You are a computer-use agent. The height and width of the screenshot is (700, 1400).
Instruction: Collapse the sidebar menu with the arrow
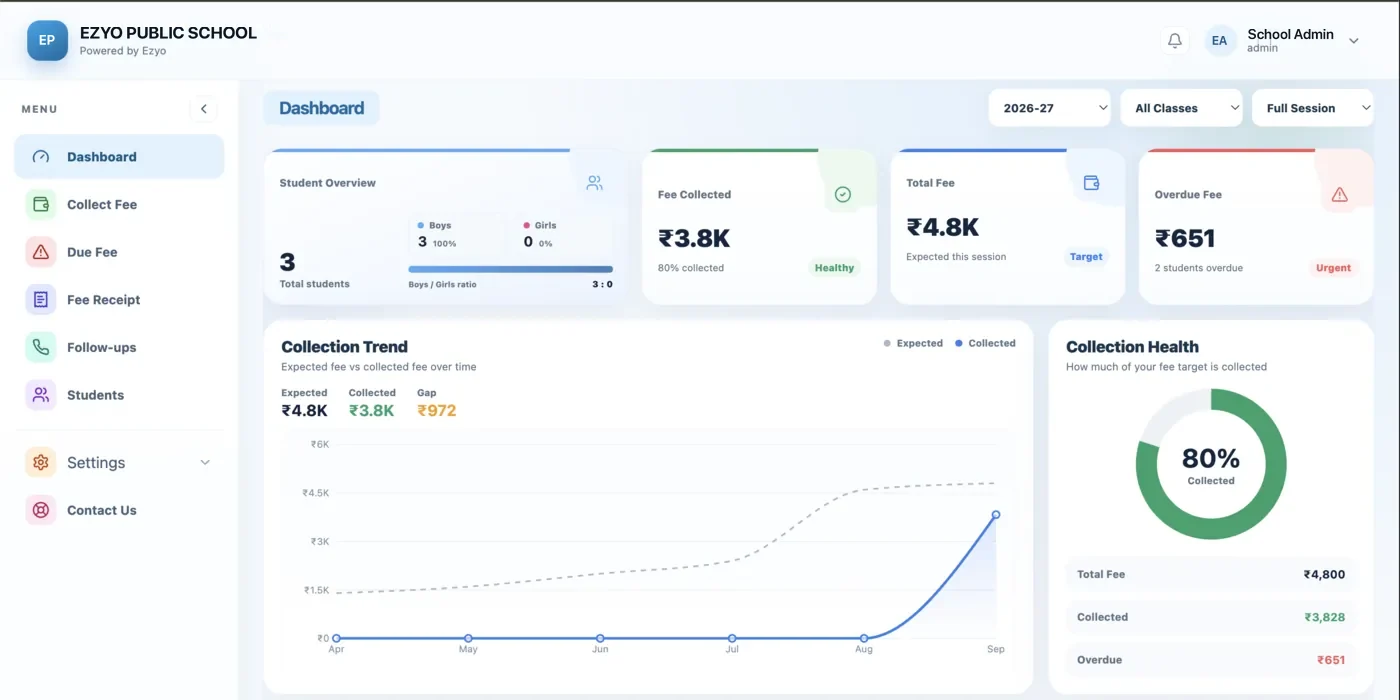pos(203,109)
